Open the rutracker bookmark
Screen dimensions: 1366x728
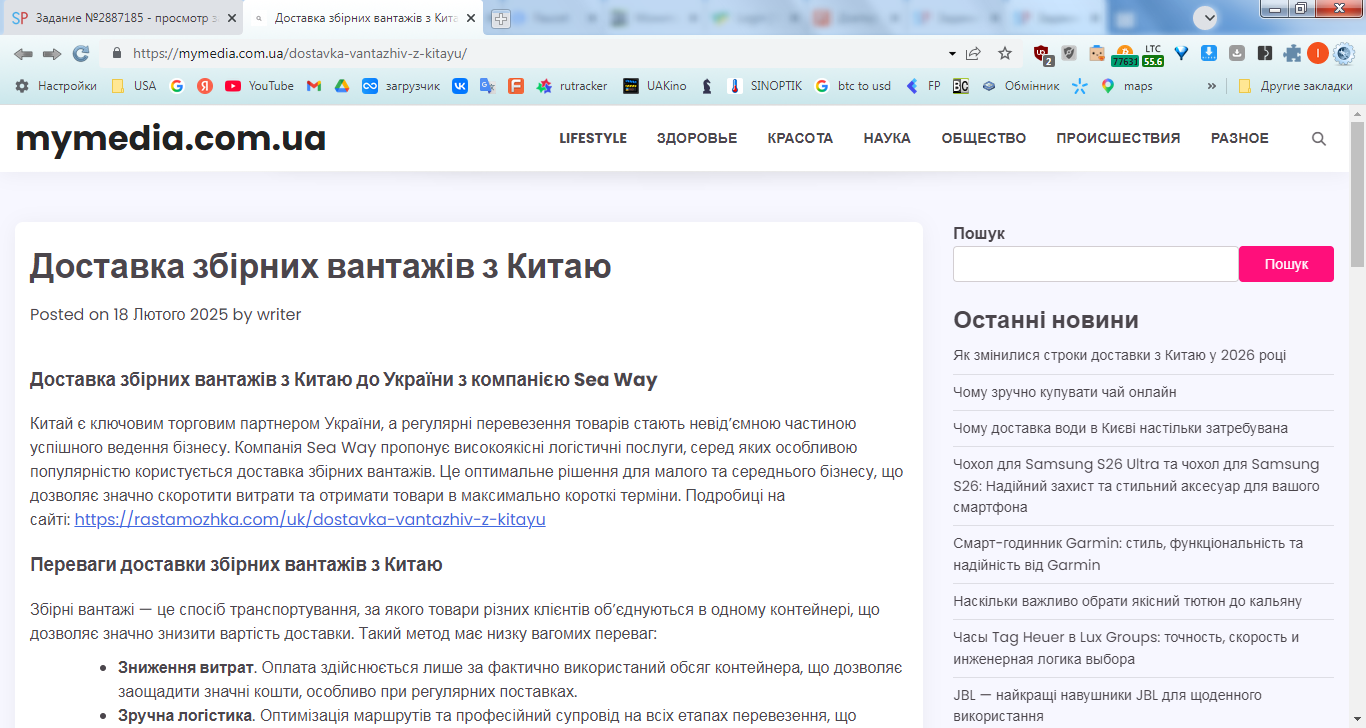click(572, 86)
